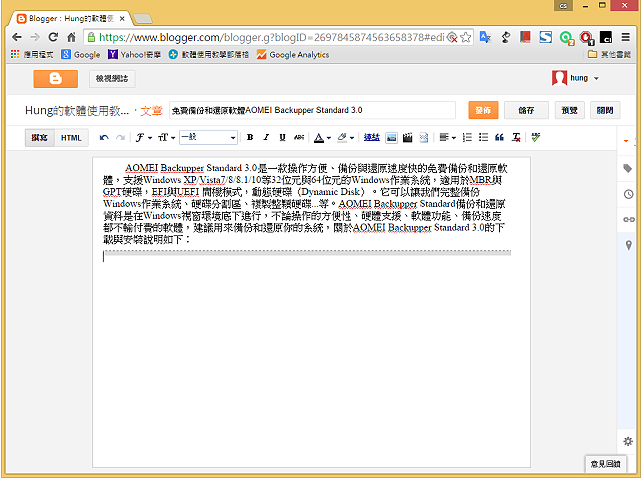Open the Chrome hamburger menu
This screenshot has width=641, height=481.
(x=625, y=37)
